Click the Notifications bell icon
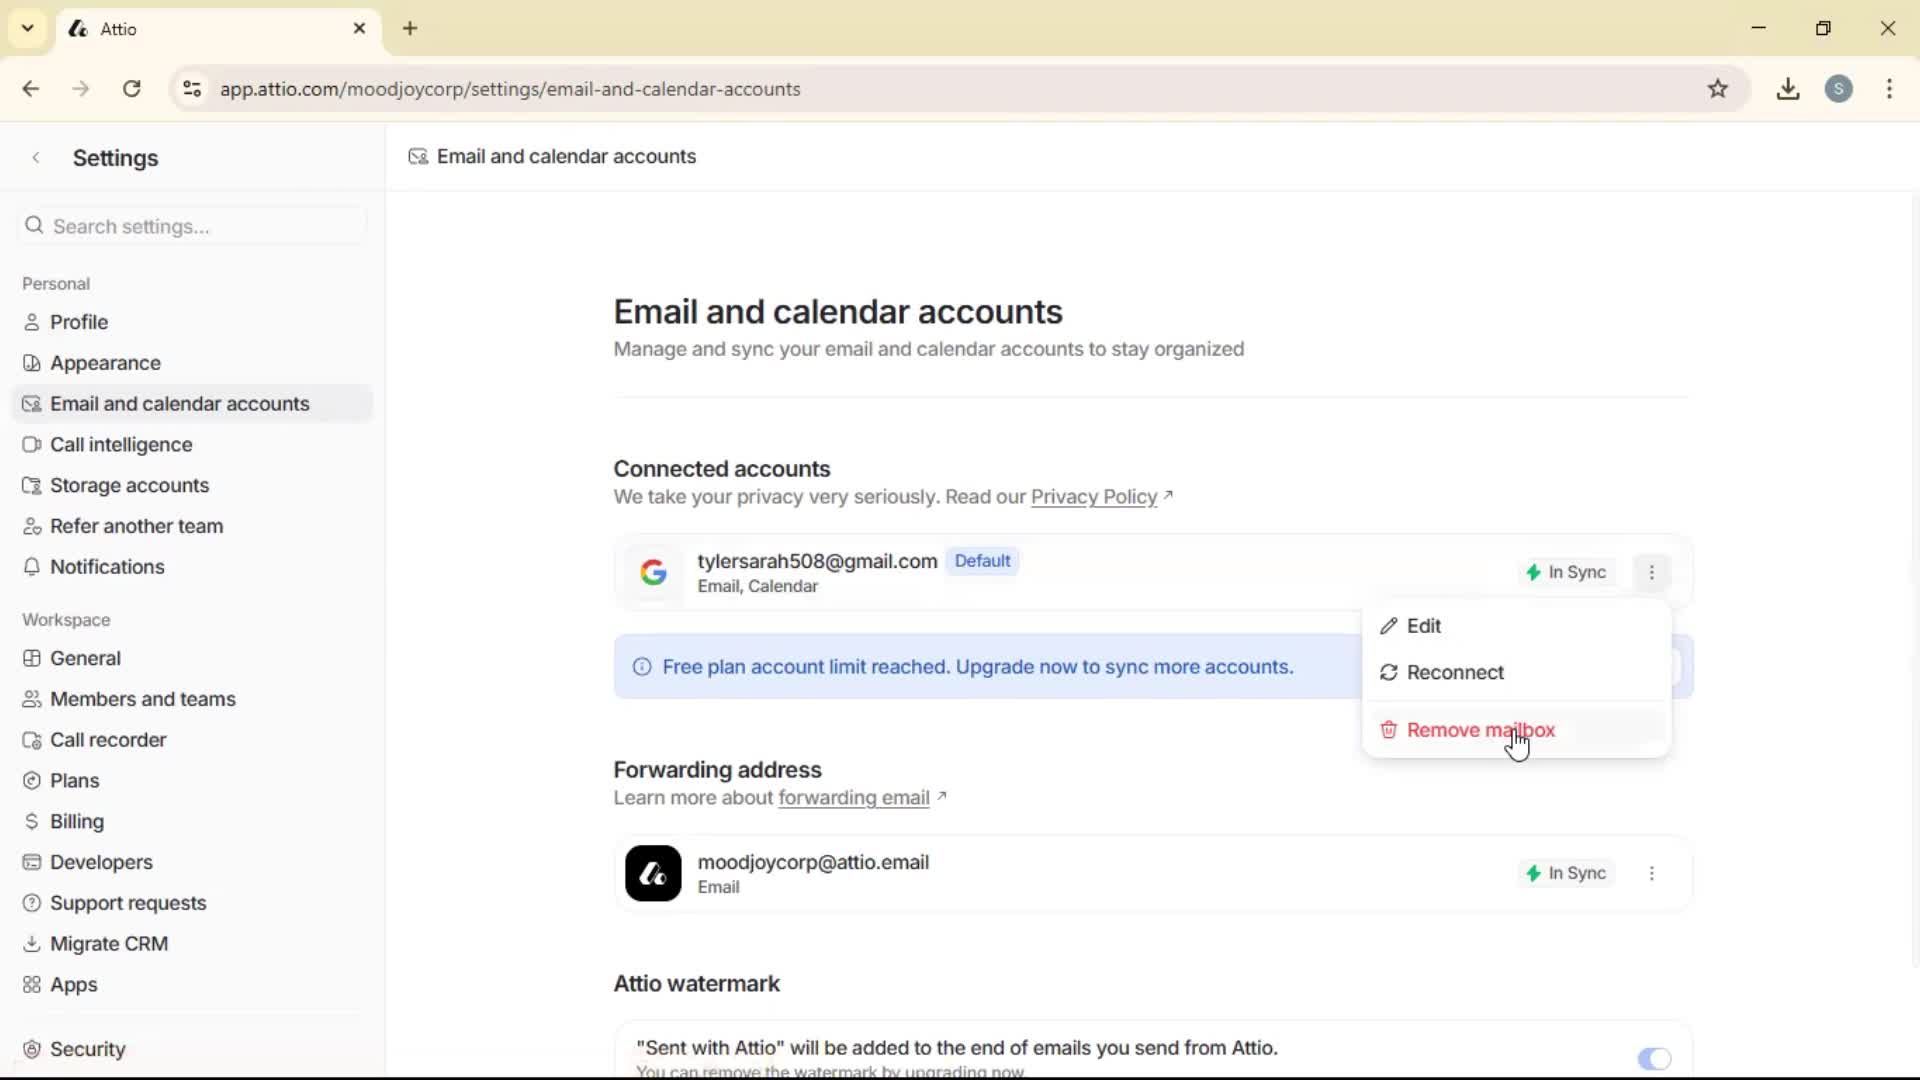 pos(33,567)
